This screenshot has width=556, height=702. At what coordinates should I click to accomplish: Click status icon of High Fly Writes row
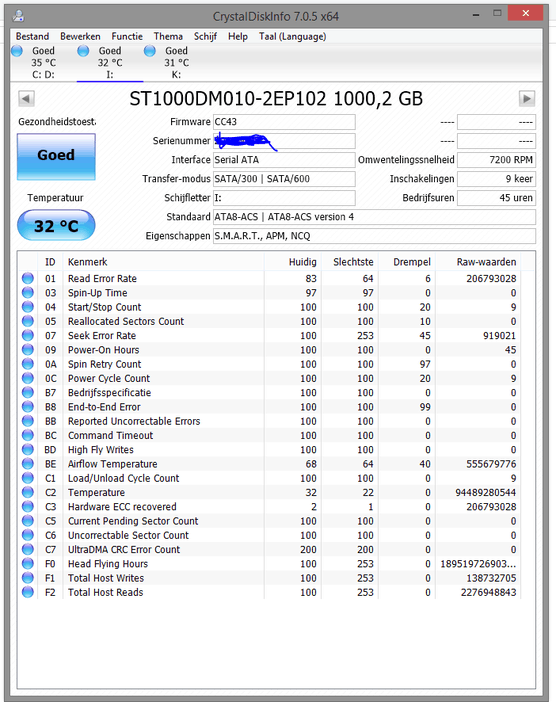click(x=28, y=449)
